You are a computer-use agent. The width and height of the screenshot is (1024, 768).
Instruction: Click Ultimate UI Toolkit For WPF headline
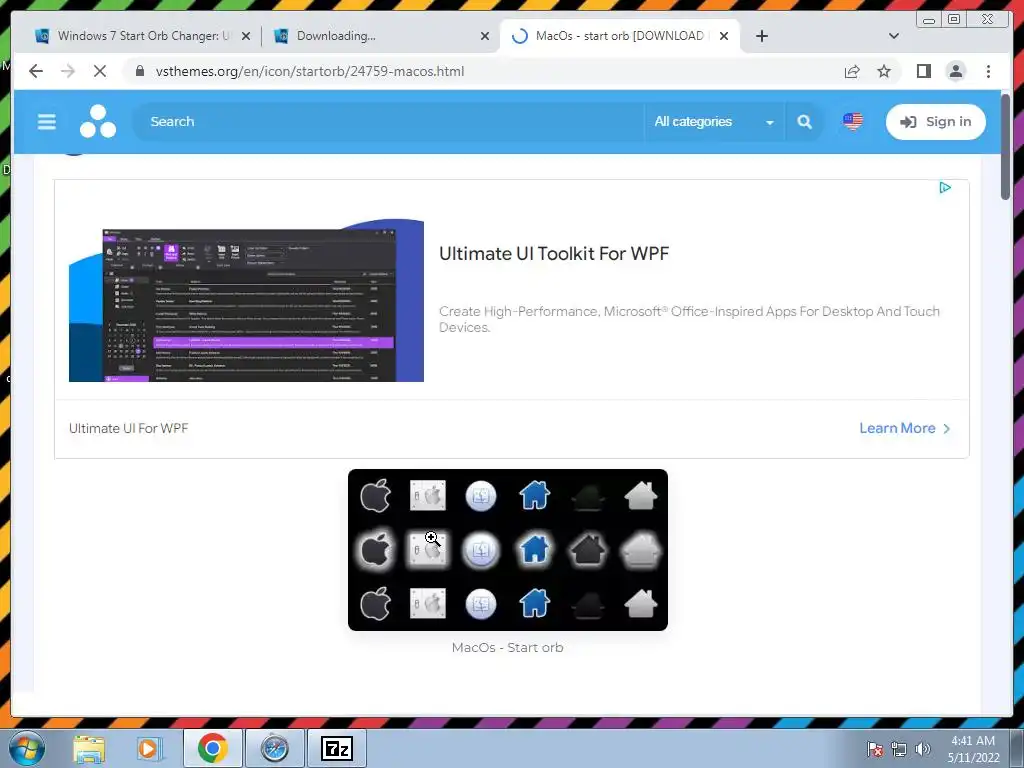pyautogui.click(x=554, y=253)
